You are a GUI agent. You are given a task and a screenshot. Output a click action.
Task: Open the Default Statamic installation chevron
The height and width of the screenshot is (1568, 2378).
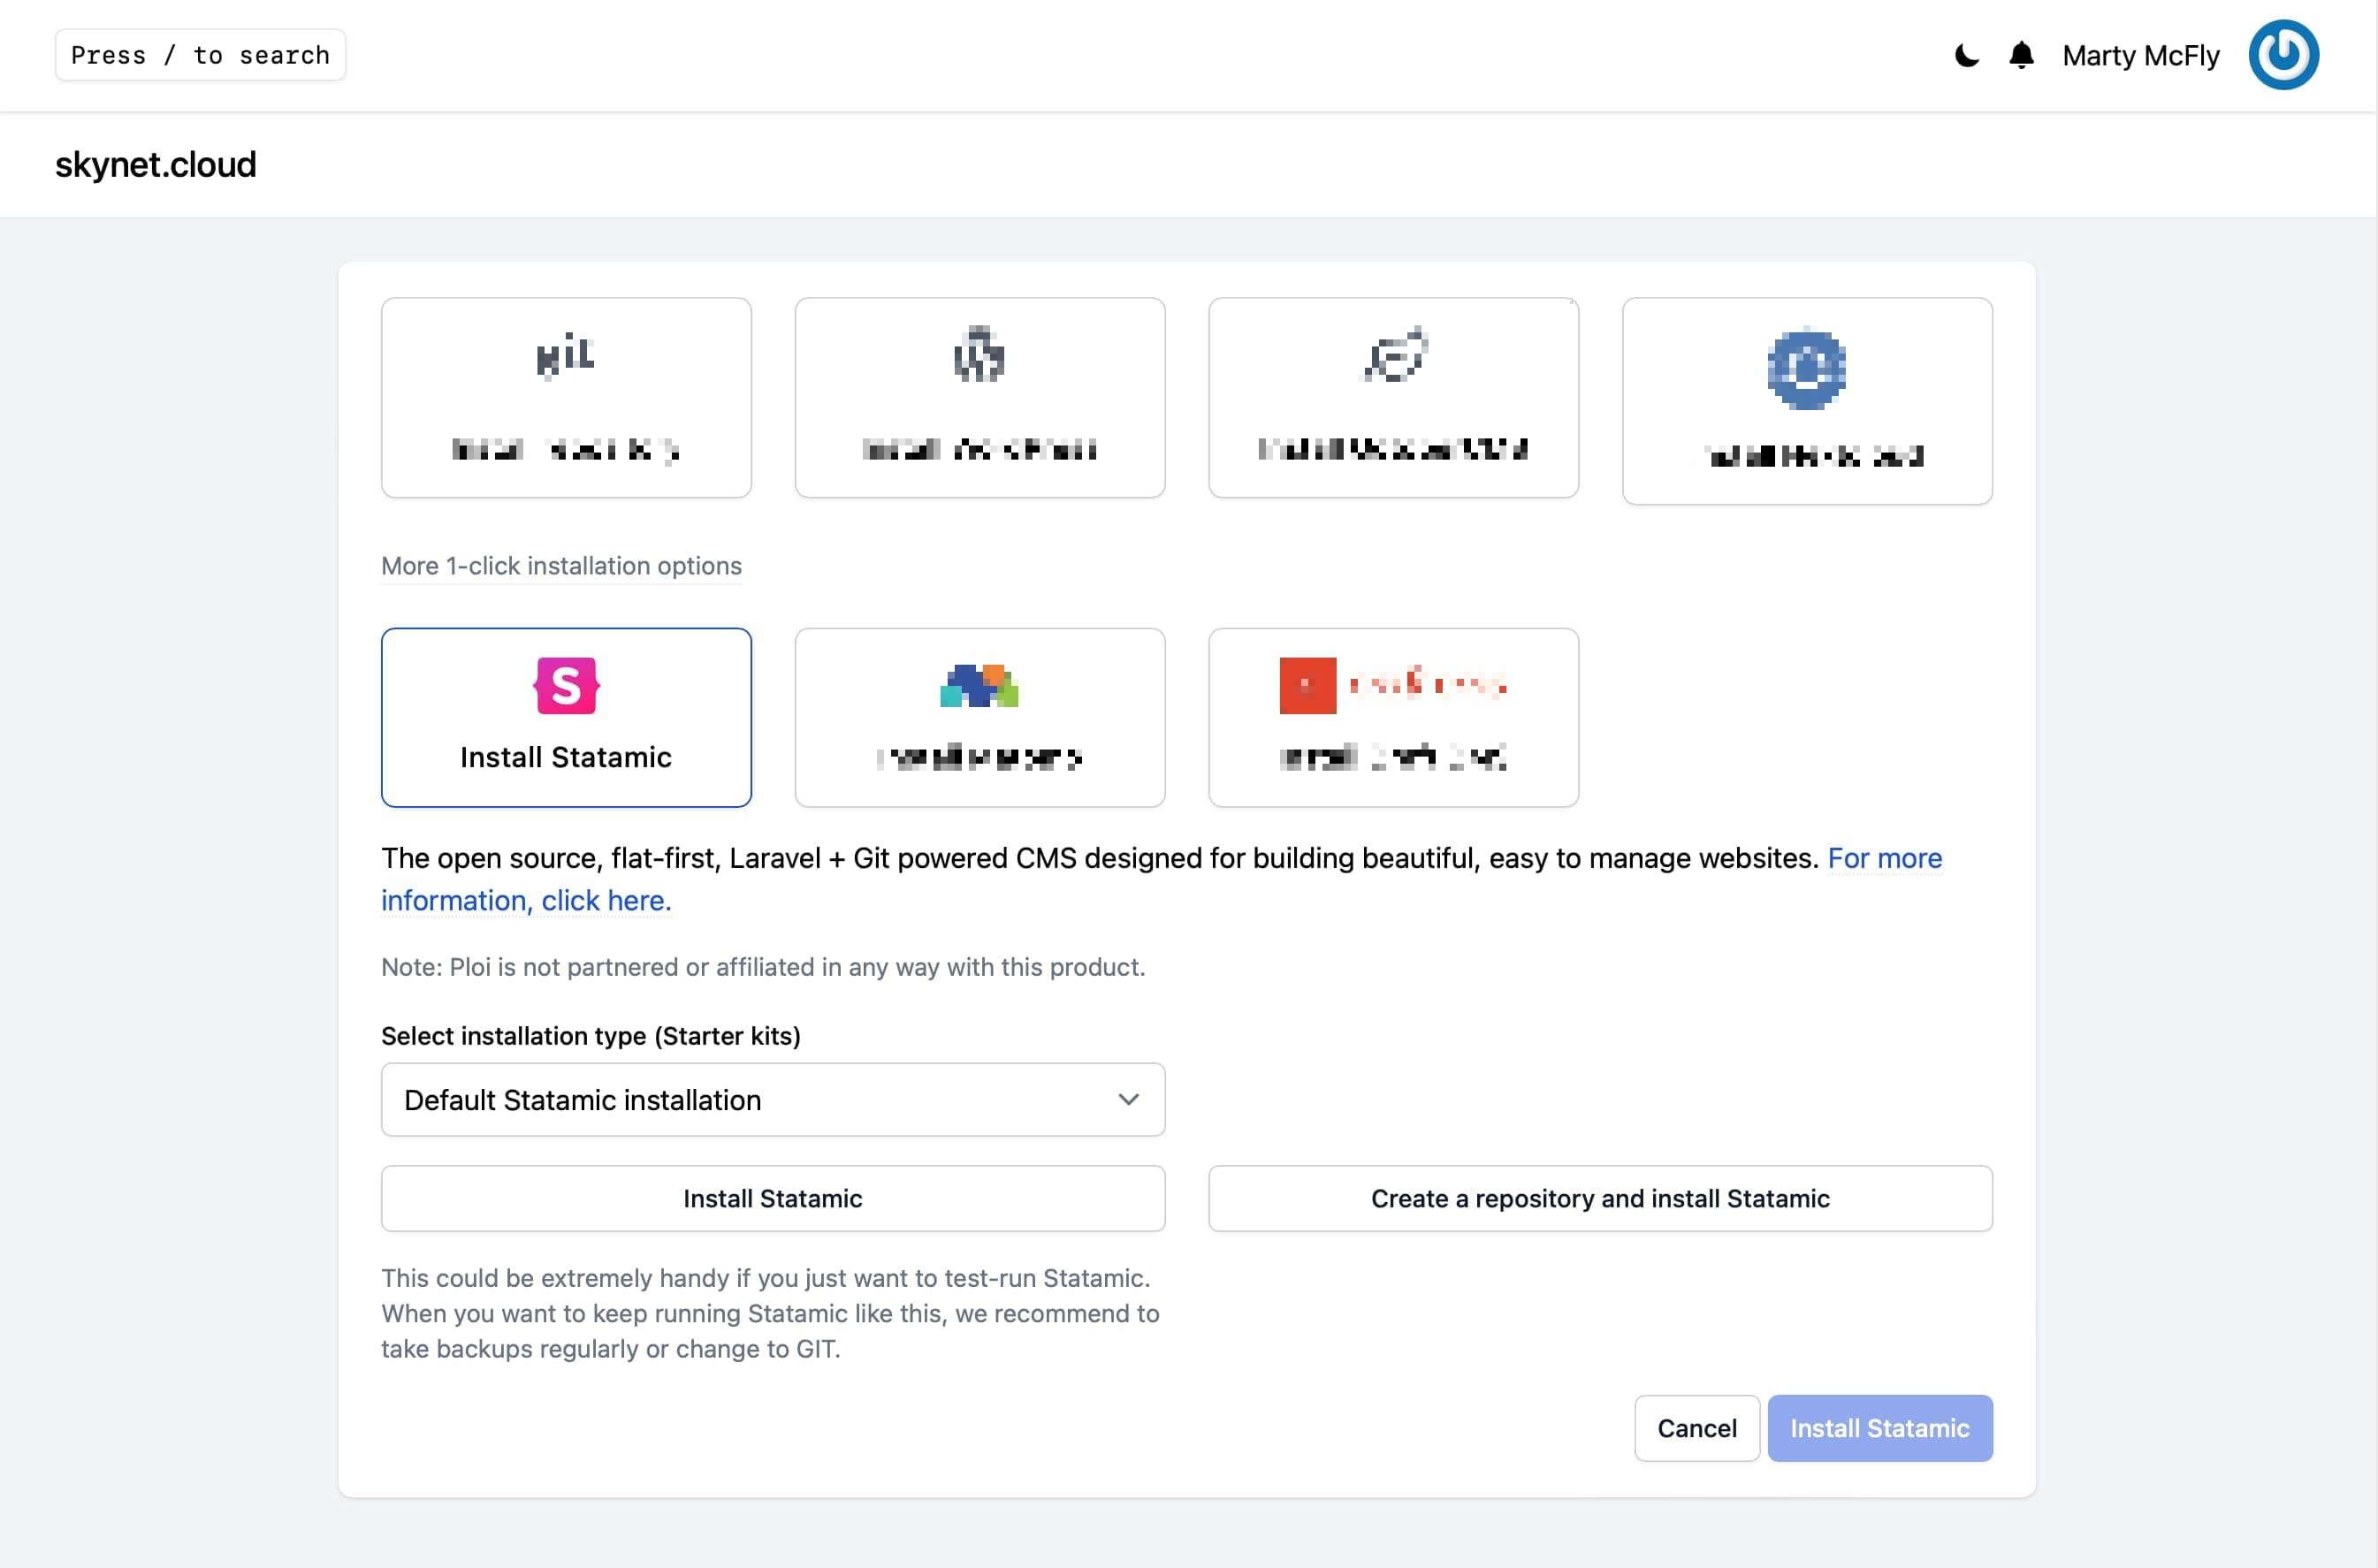pyautogui.click(x=1129, y=1100)
